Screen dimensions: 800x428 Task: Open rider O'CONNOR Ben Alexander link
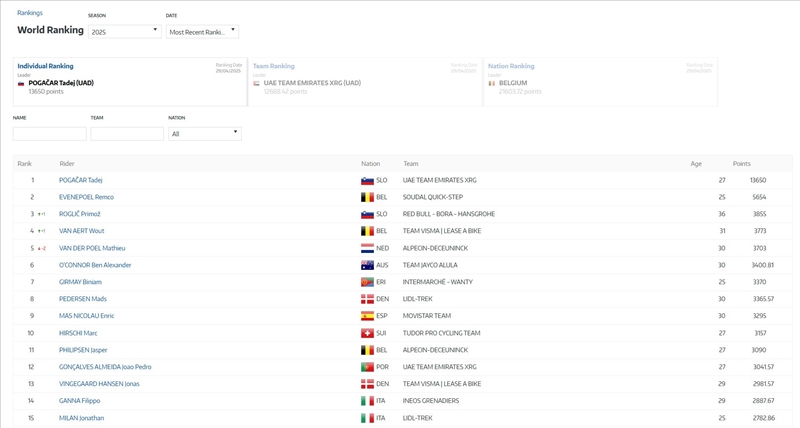[95, 265]
